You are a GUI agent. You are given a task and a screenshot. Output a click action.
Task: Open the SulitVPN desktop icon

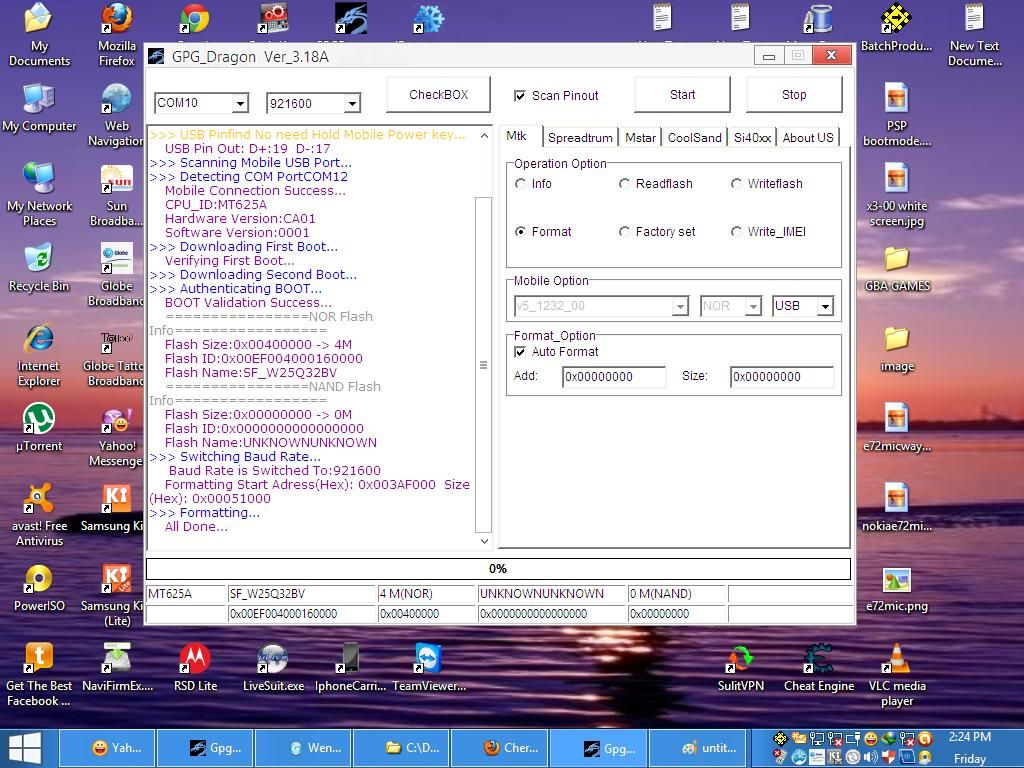click(x=740, y=661)
